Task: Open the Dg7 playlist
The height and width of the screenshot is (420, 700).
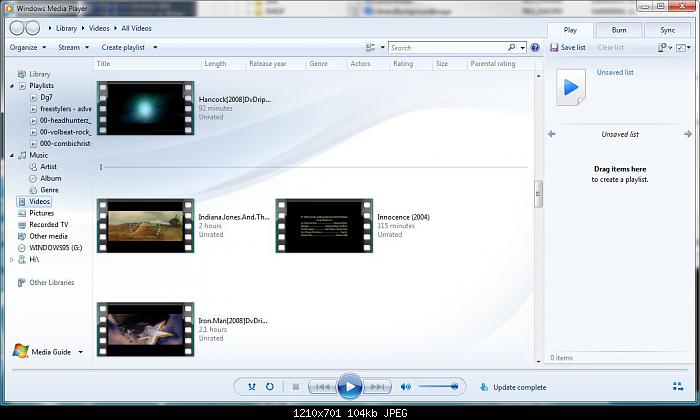Action: pos(46,97)
